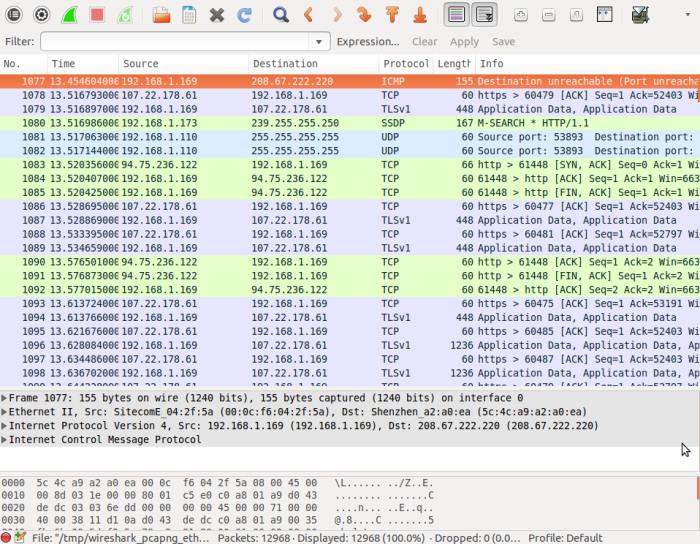Open the capture interfaces list icon
The image size is (700, 544).
14,15
